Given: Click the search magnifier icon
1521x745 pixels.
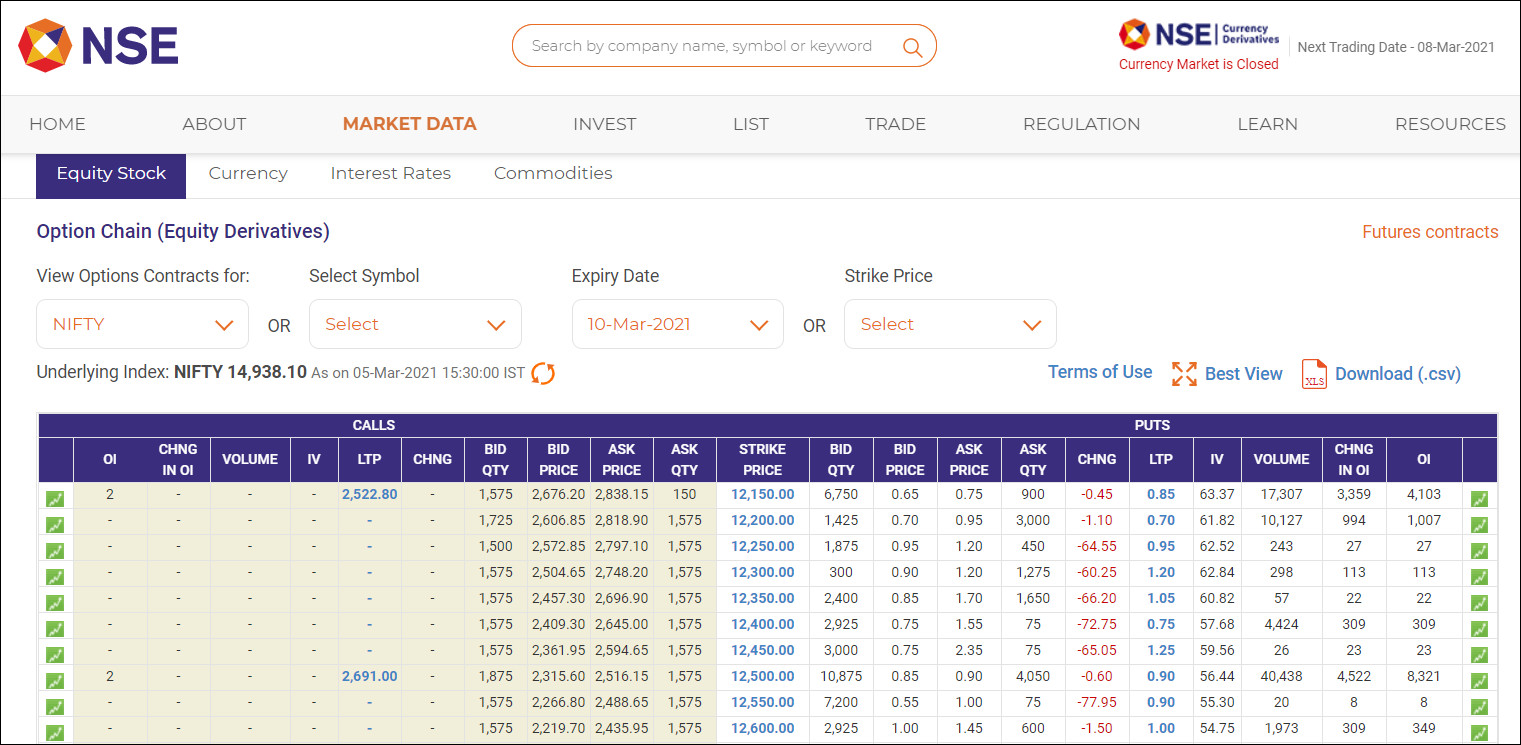Looking at the screenshot, I should pyautogui.click(x=912, y=47).
